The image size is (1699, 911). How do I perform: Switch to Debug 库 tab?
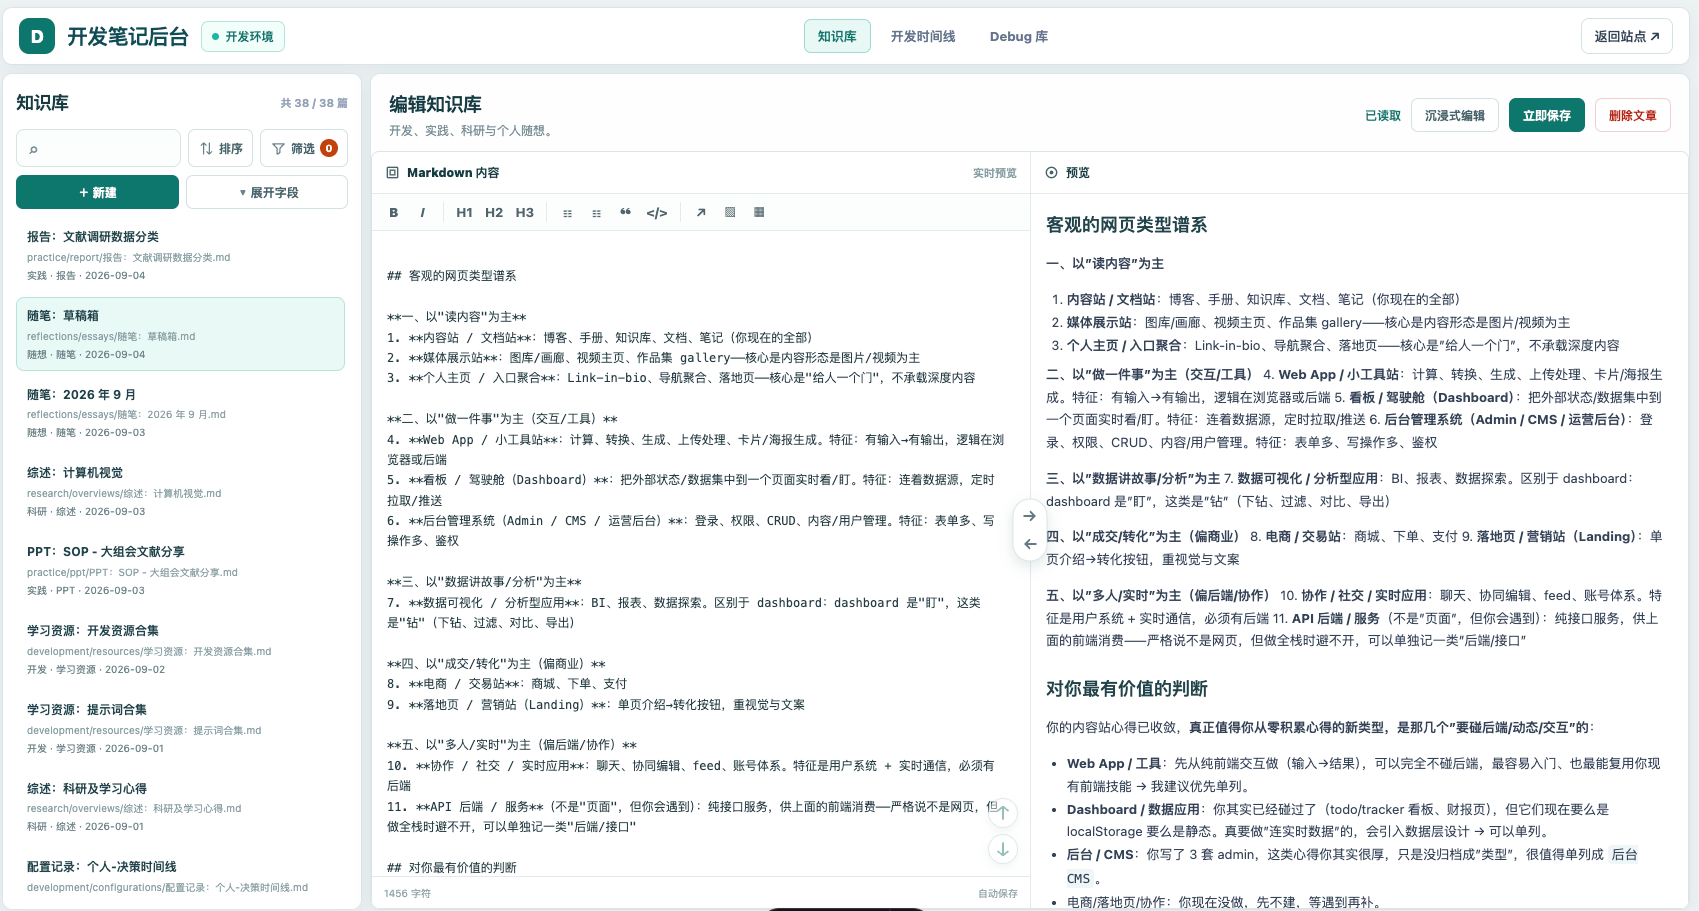click(x=1019, y=37)
